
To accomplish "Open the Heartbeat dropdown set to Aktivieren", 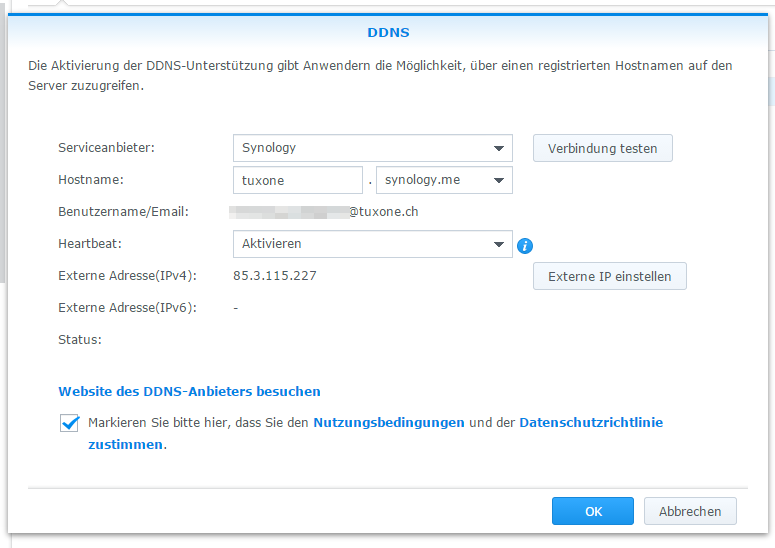I will (372, 244).
